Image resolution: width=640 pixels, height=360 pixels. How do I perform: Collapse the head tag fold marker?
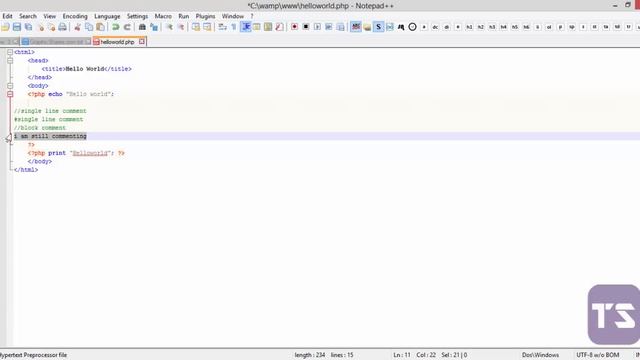10,60
